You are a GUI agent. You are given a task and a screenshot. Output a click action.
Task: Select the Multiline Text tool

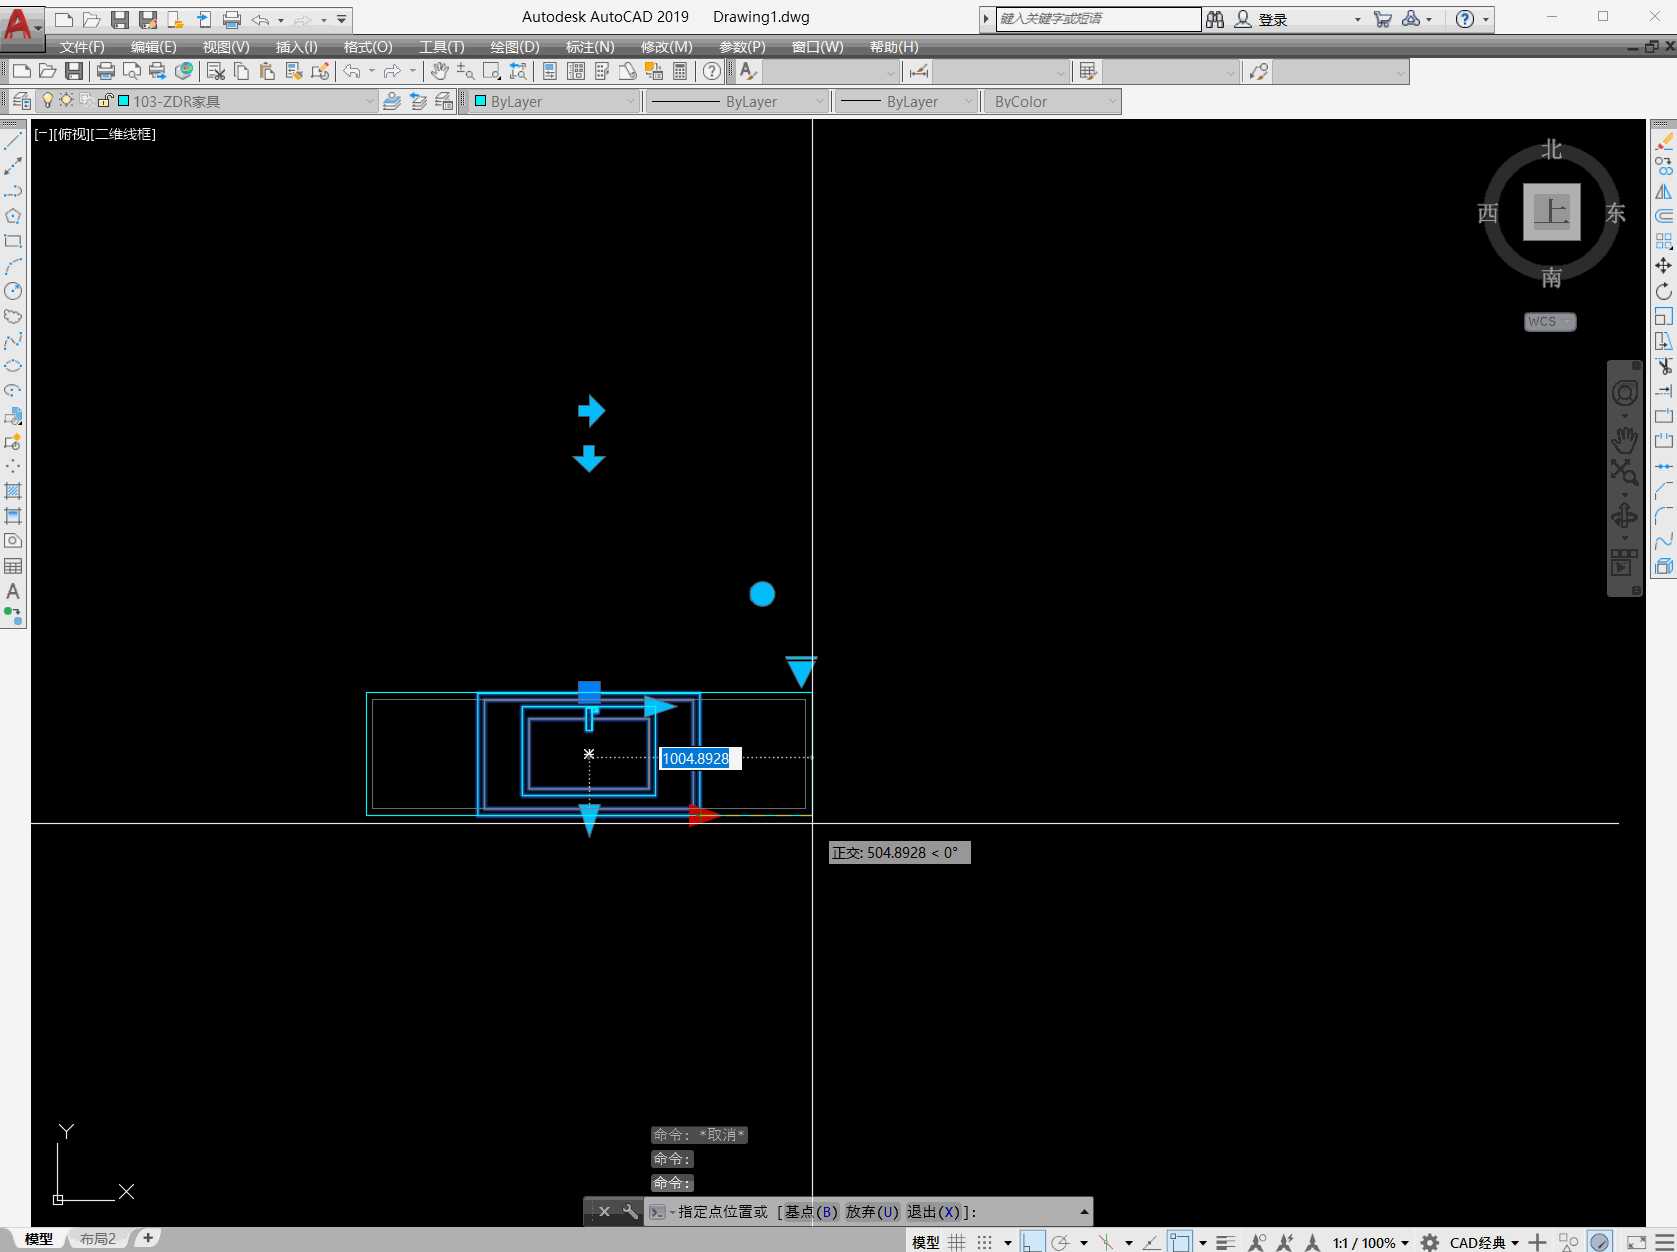pyautogui.click(x=13, y=591)
